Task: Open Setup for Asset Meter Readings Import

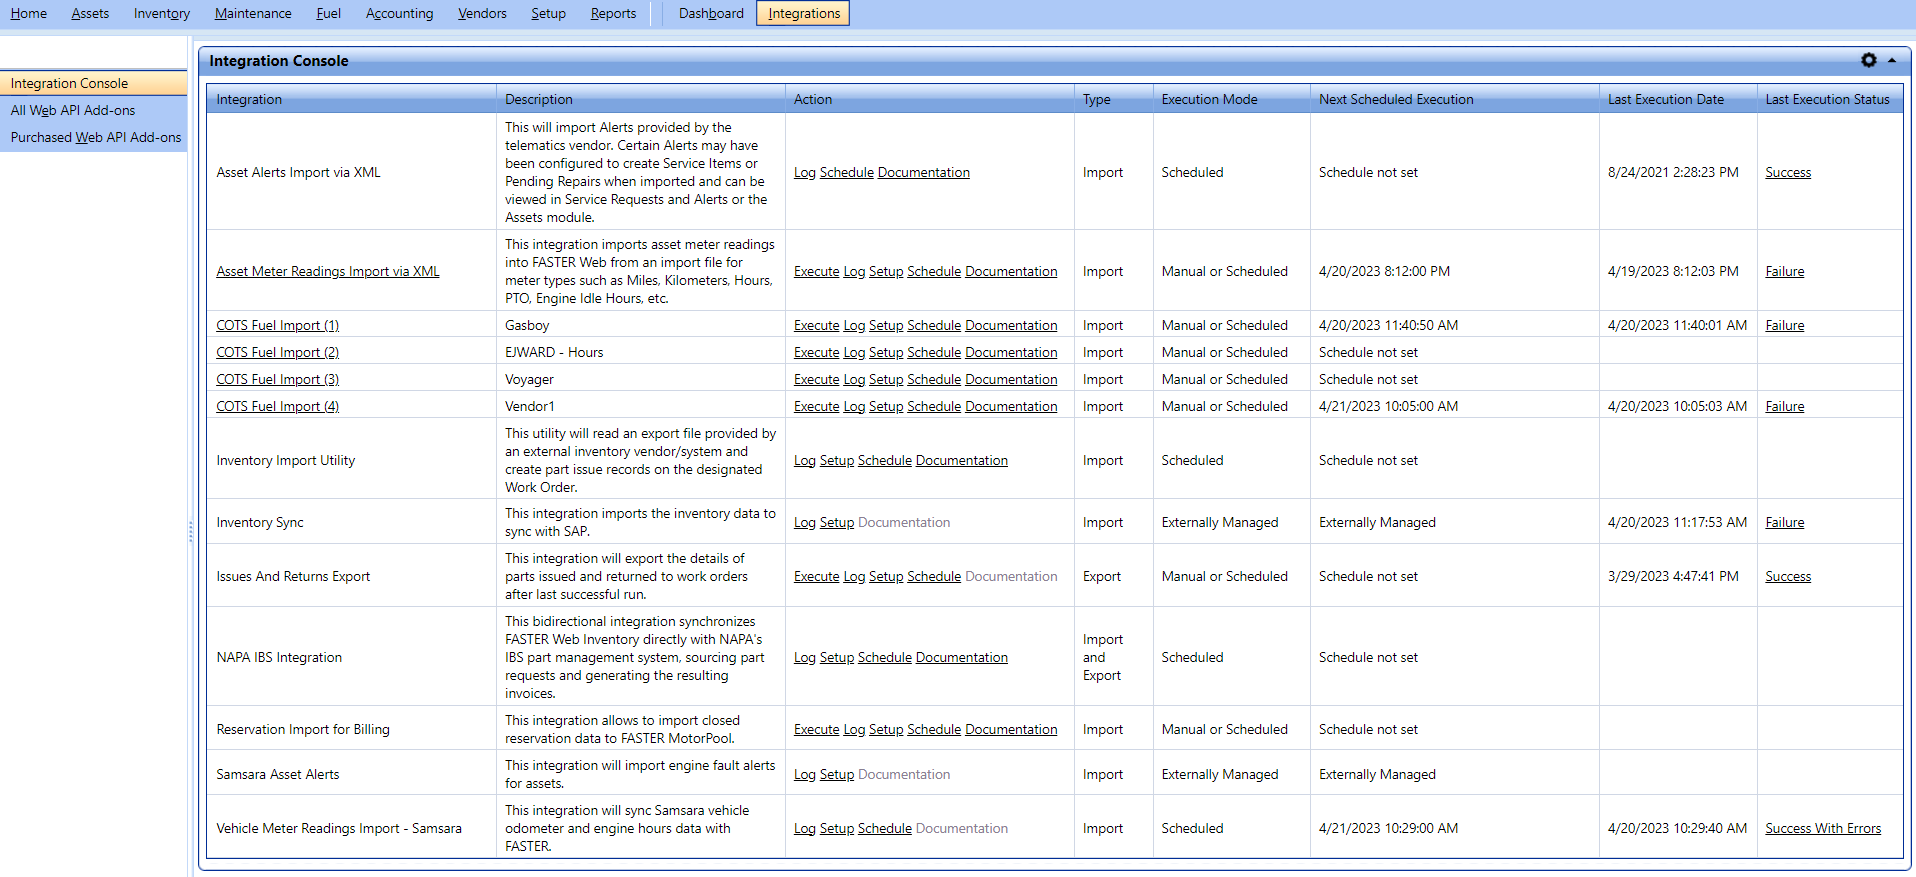Action: click(x=886, y=271)
